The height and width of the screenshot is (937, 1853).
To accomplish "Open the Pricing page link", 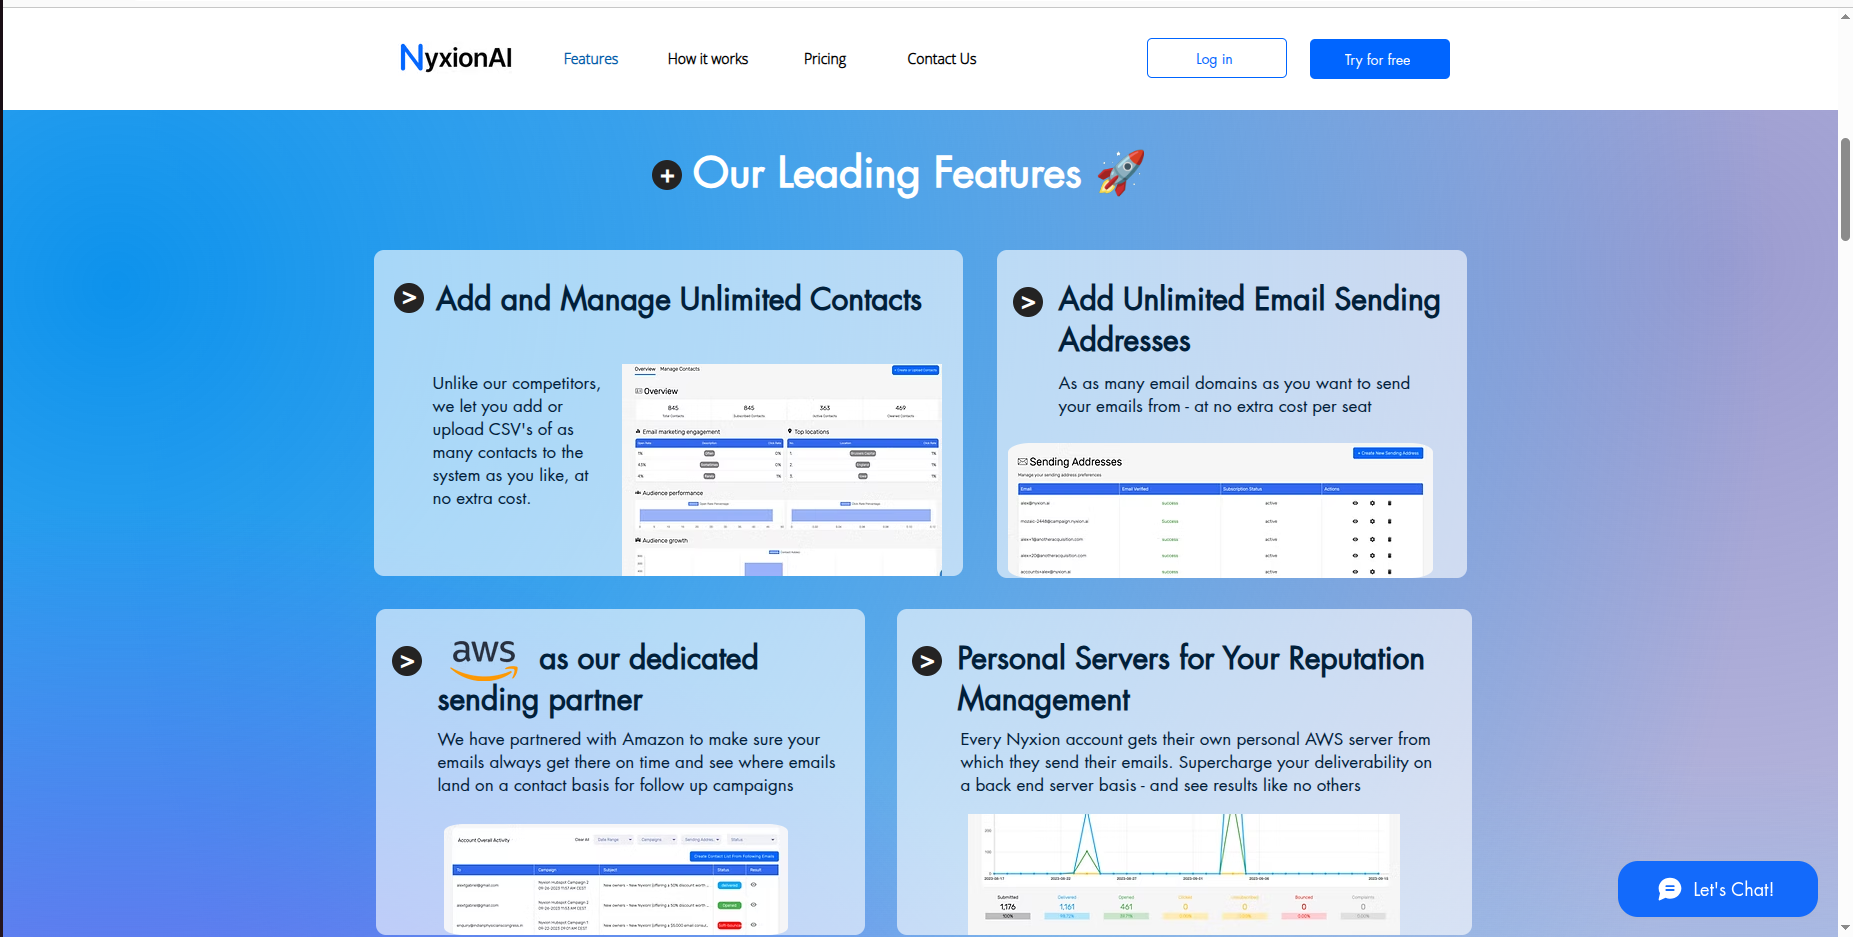I will pyautogui.click(x=825, y=59).
